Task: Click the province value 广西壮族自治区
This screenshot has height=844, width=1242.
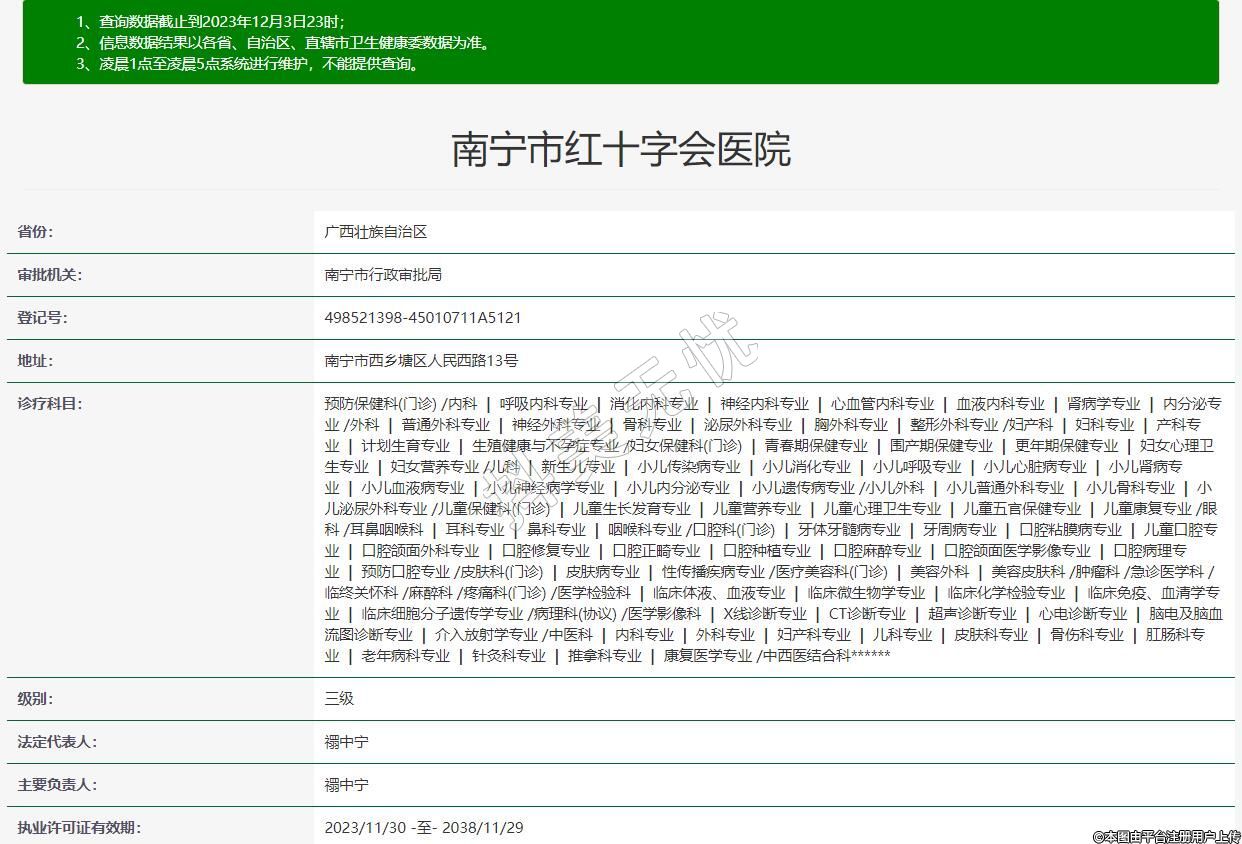Action: pyautogui.click(x=376, y=232)
